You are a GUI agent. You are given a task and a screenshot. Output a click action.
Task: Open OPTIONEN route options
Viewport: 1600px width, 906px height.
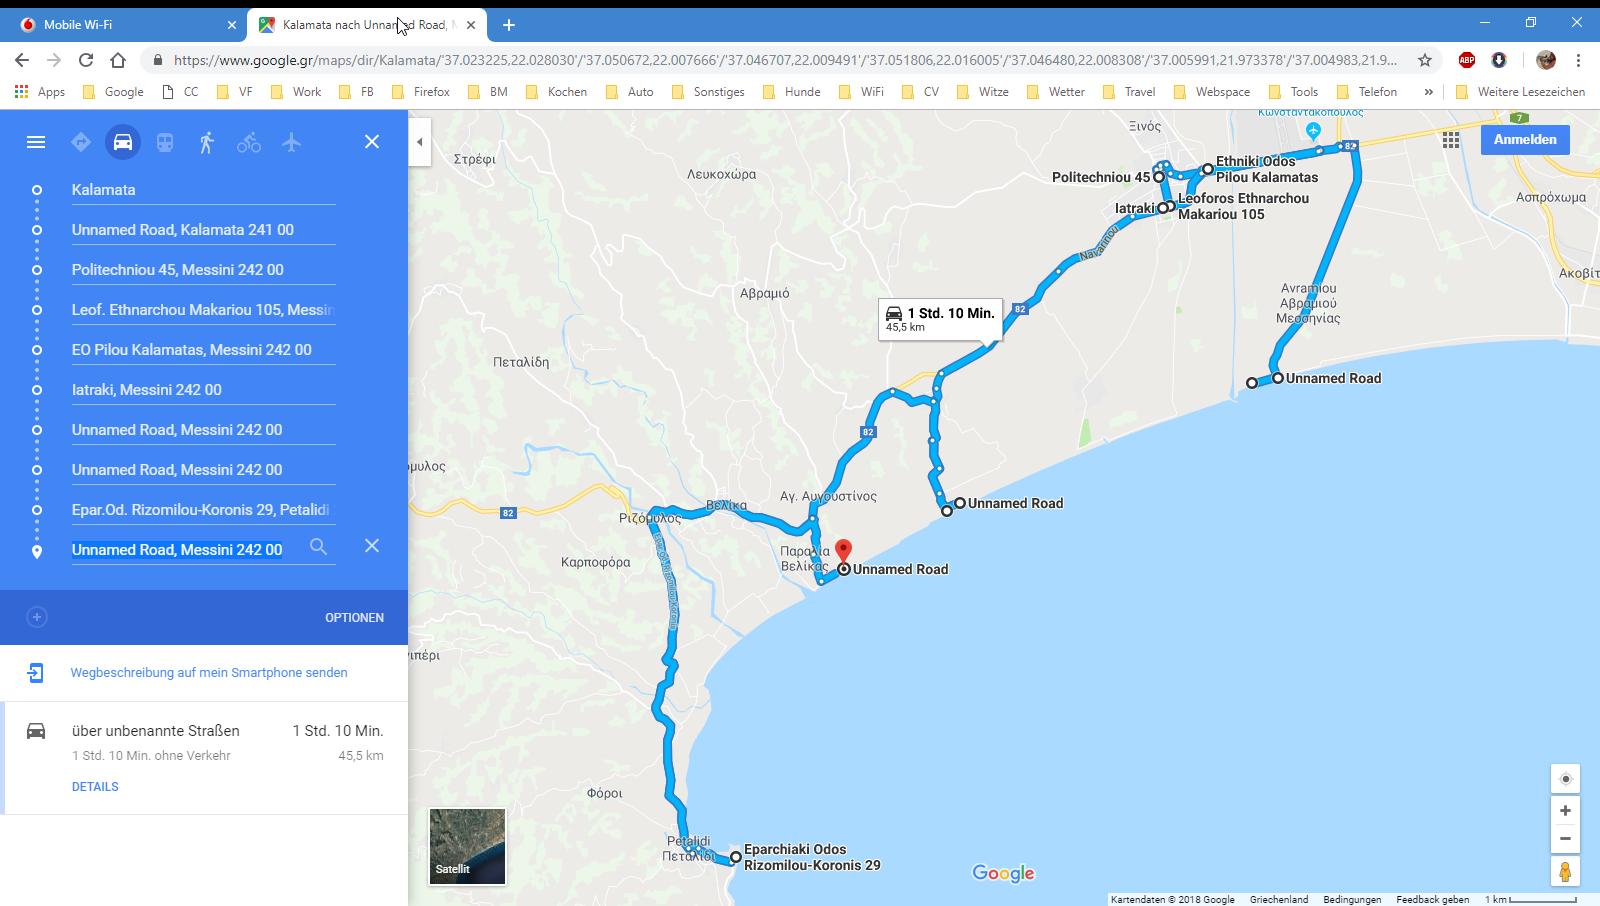(354, 617)
